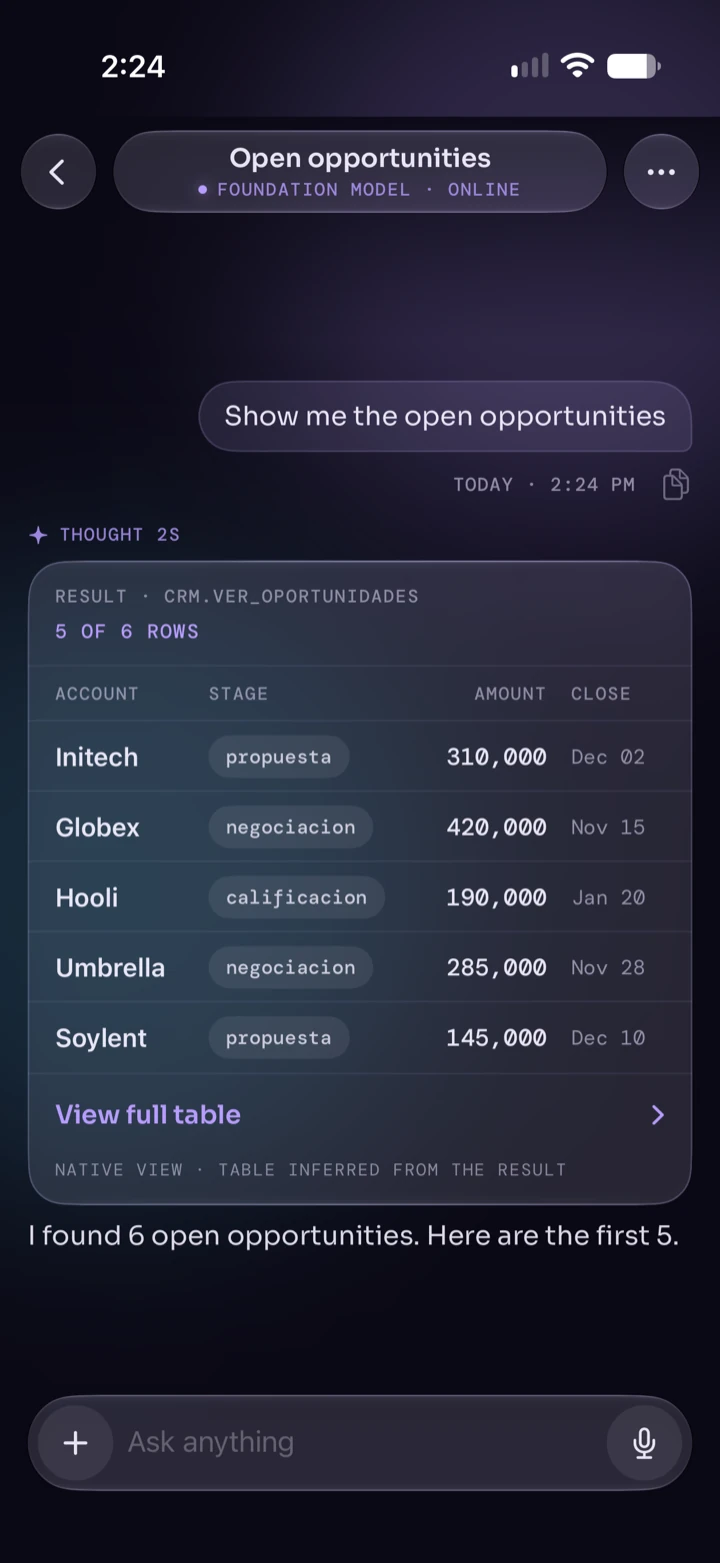This screenshot has height=1563, width=720.
Task: Sort by the Stage column header
Action: pyautogui.click(x=238, y=694)
